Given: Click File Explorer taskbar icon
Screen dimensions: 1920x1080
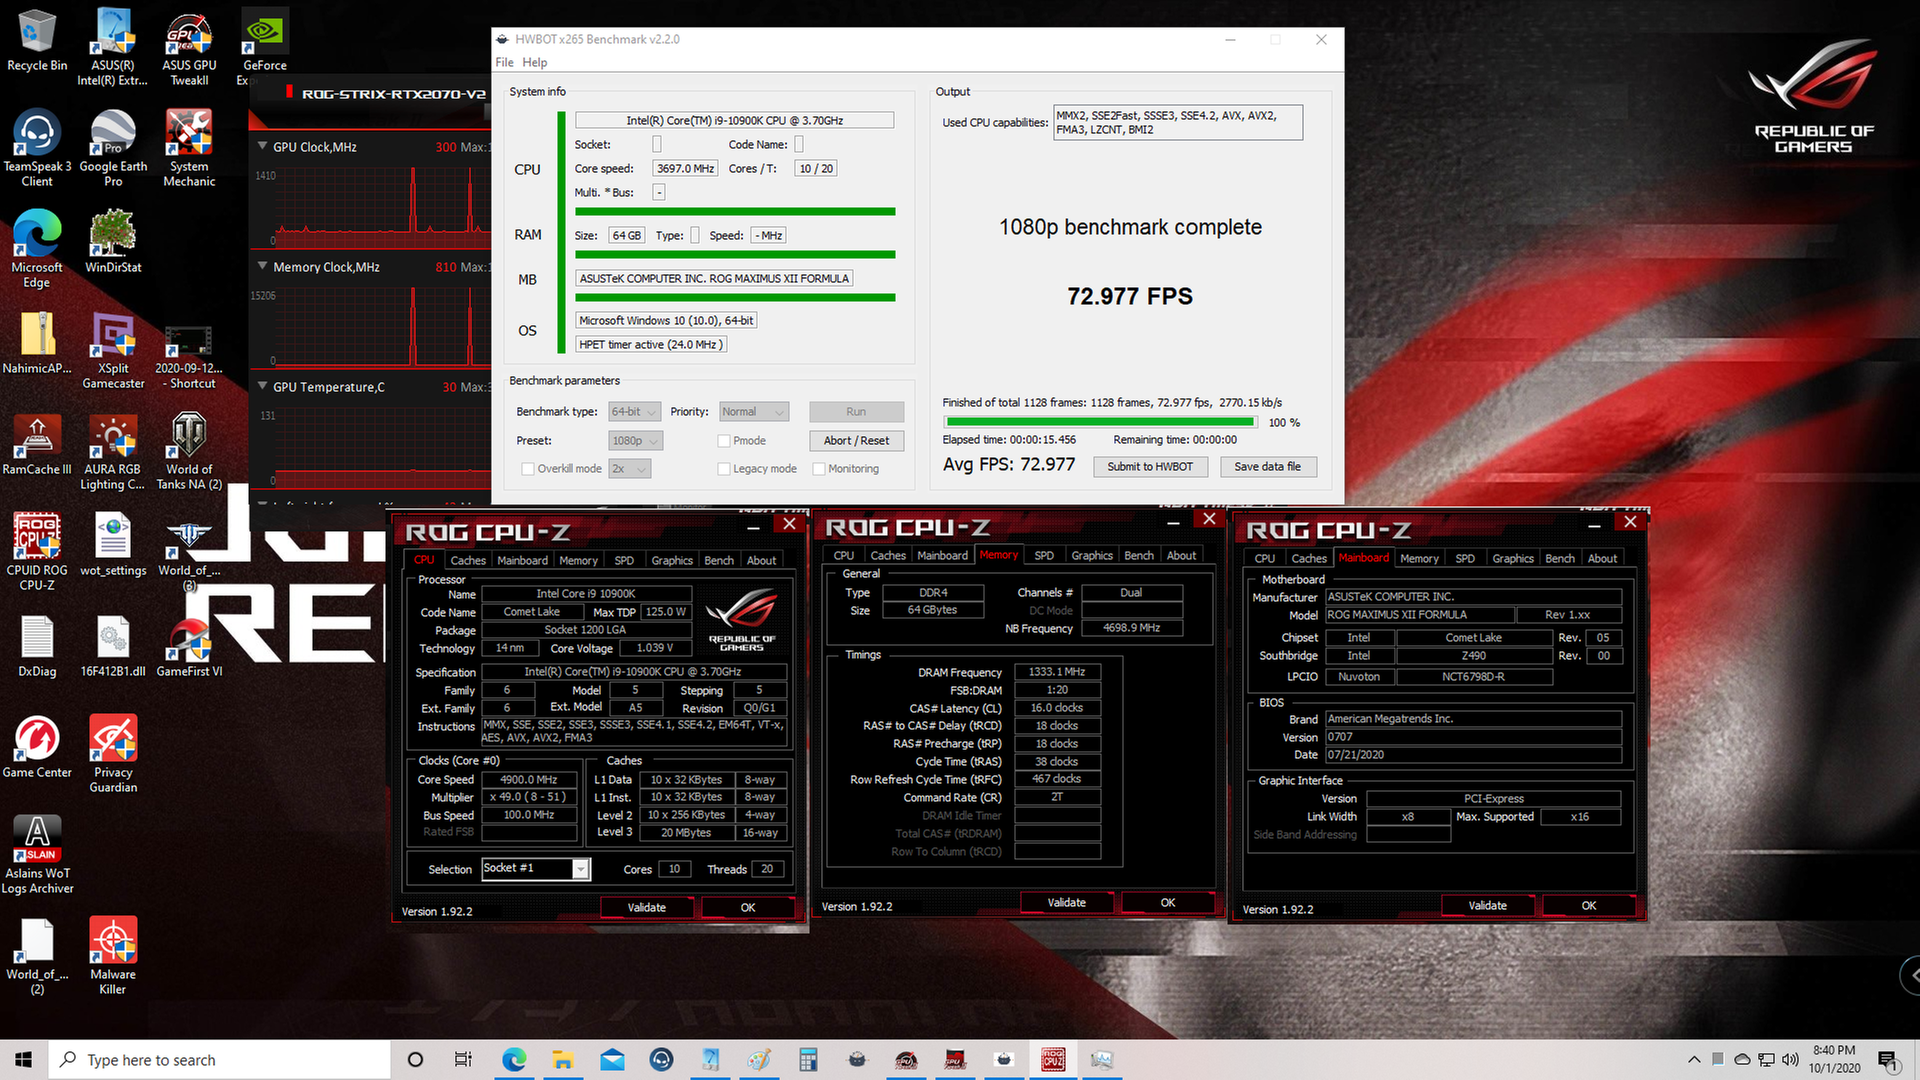Looking at the screenshot, I should [x=563, y=1059].
